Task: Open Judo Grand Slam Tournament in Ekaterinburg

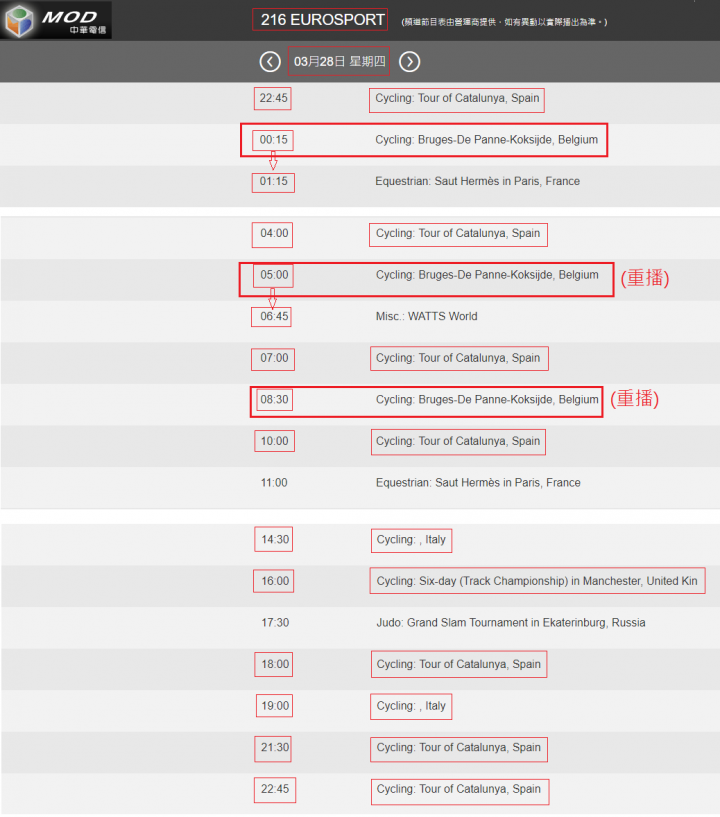Action: 511,623
